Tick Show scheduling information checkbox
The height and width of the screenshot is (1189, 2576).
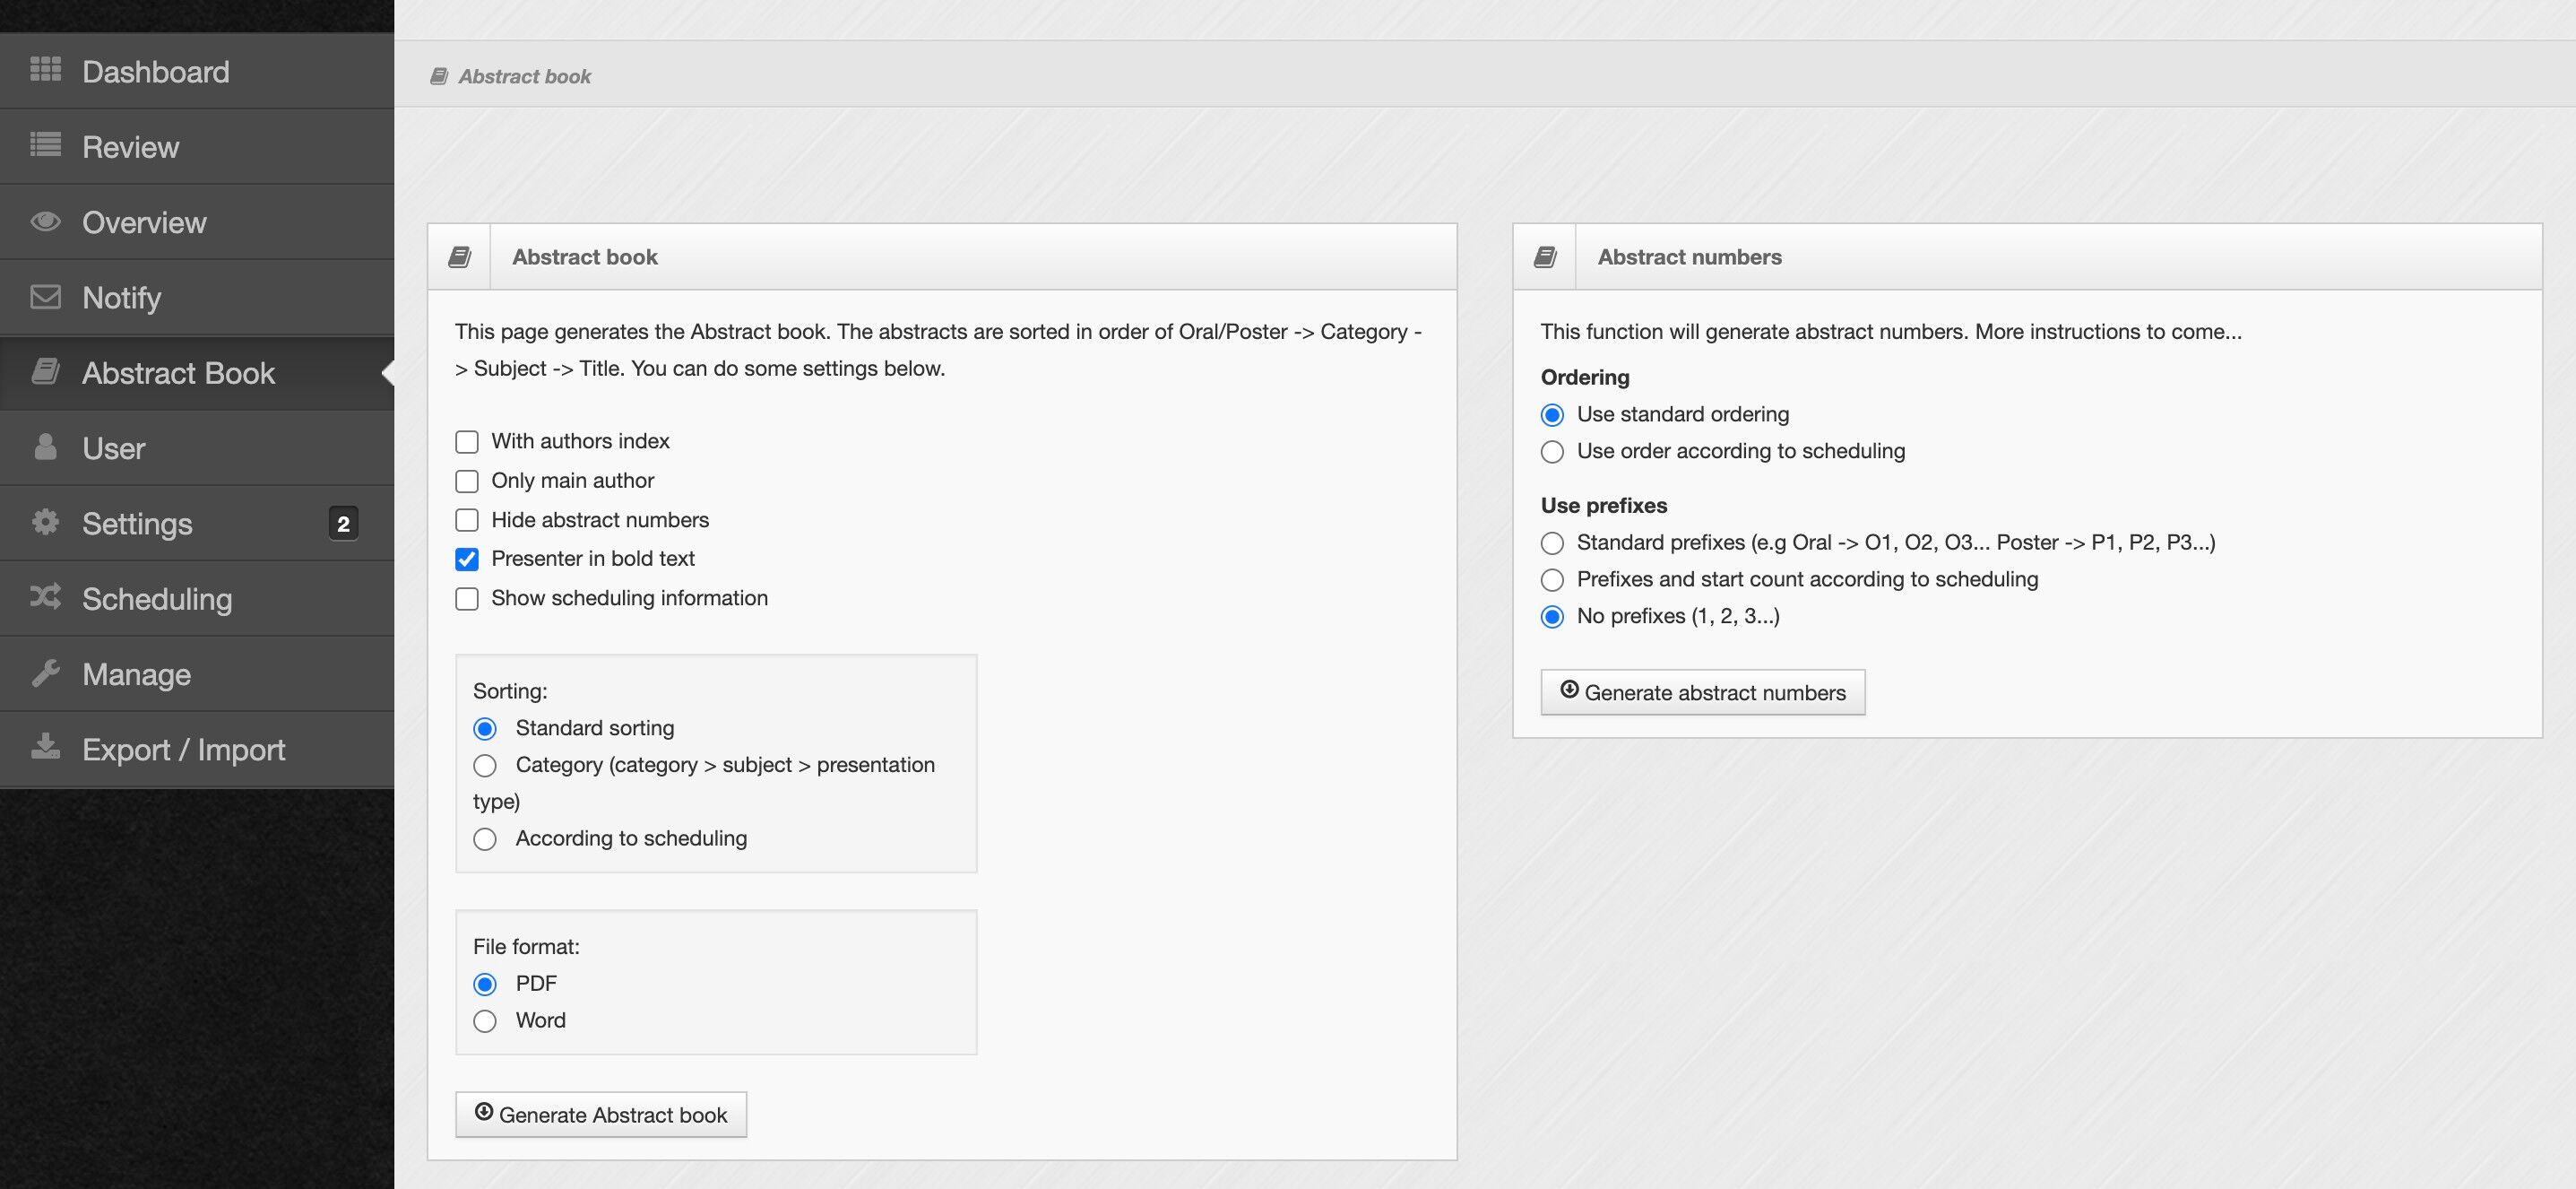point(467,599)
